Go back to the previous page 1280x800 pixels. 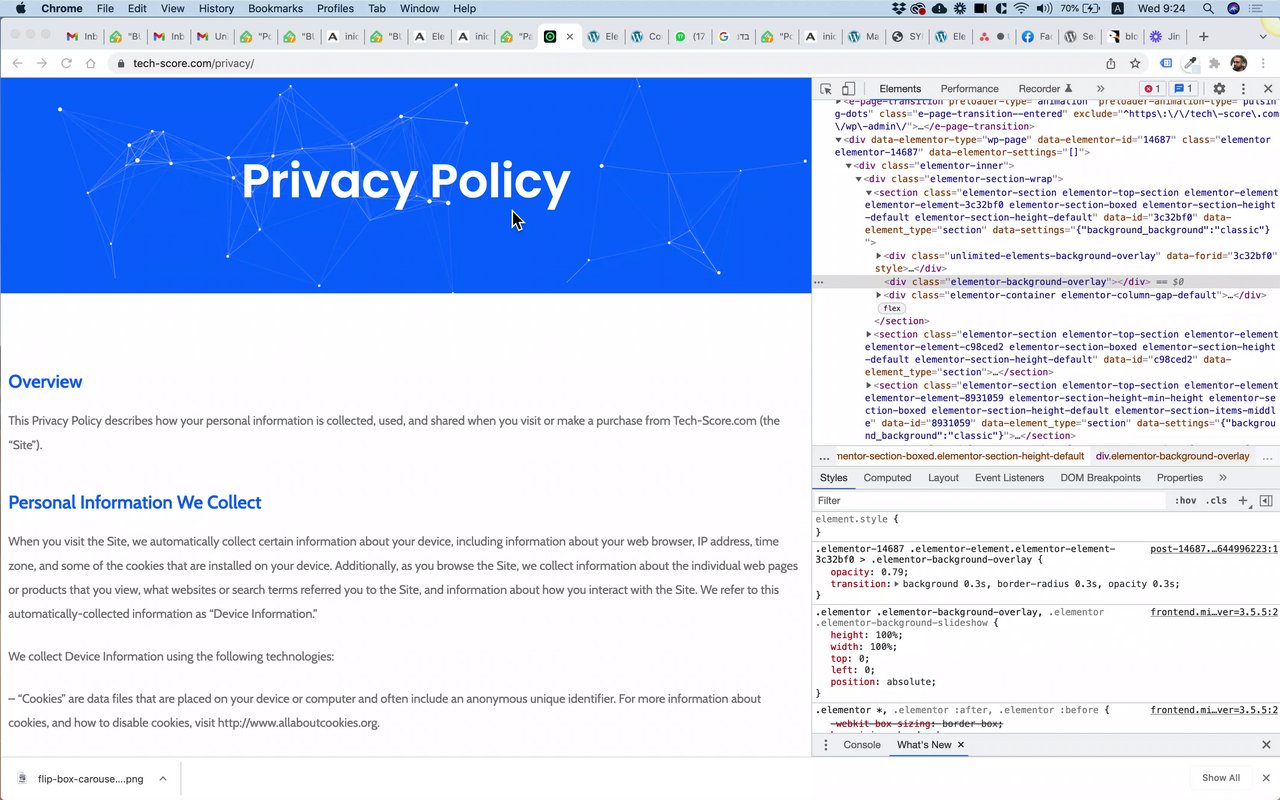[x=17, y=63]
